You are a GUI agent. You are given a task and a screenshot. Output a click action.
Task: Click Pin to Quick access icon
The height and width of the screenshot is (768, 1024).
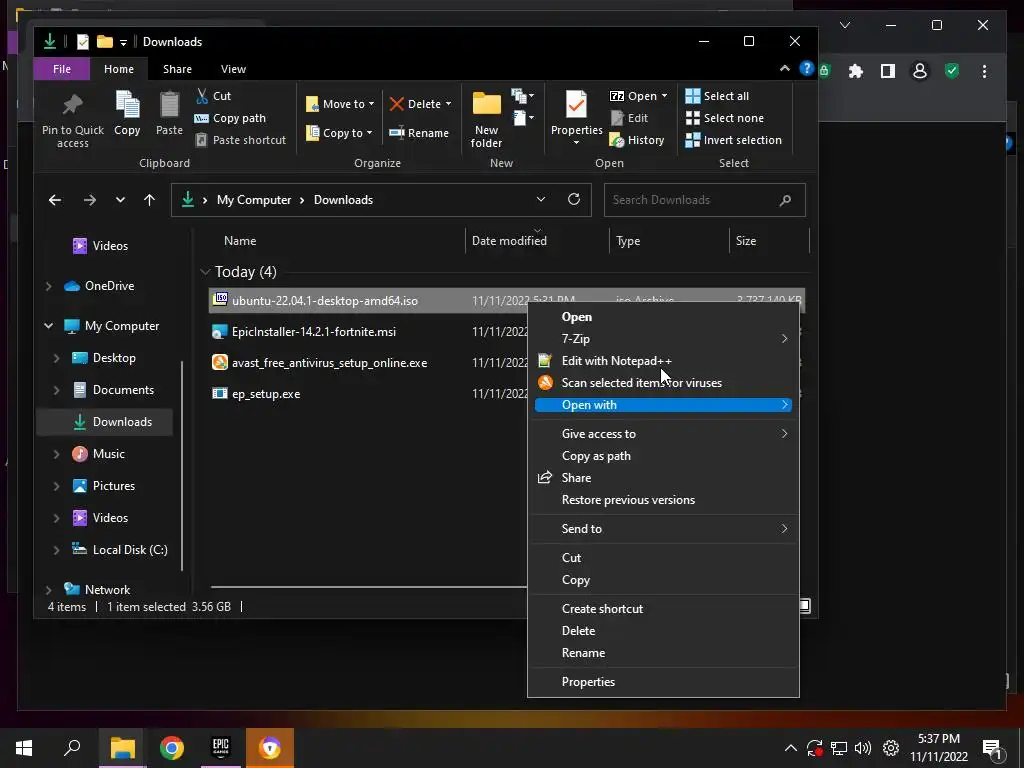(72, 105)
